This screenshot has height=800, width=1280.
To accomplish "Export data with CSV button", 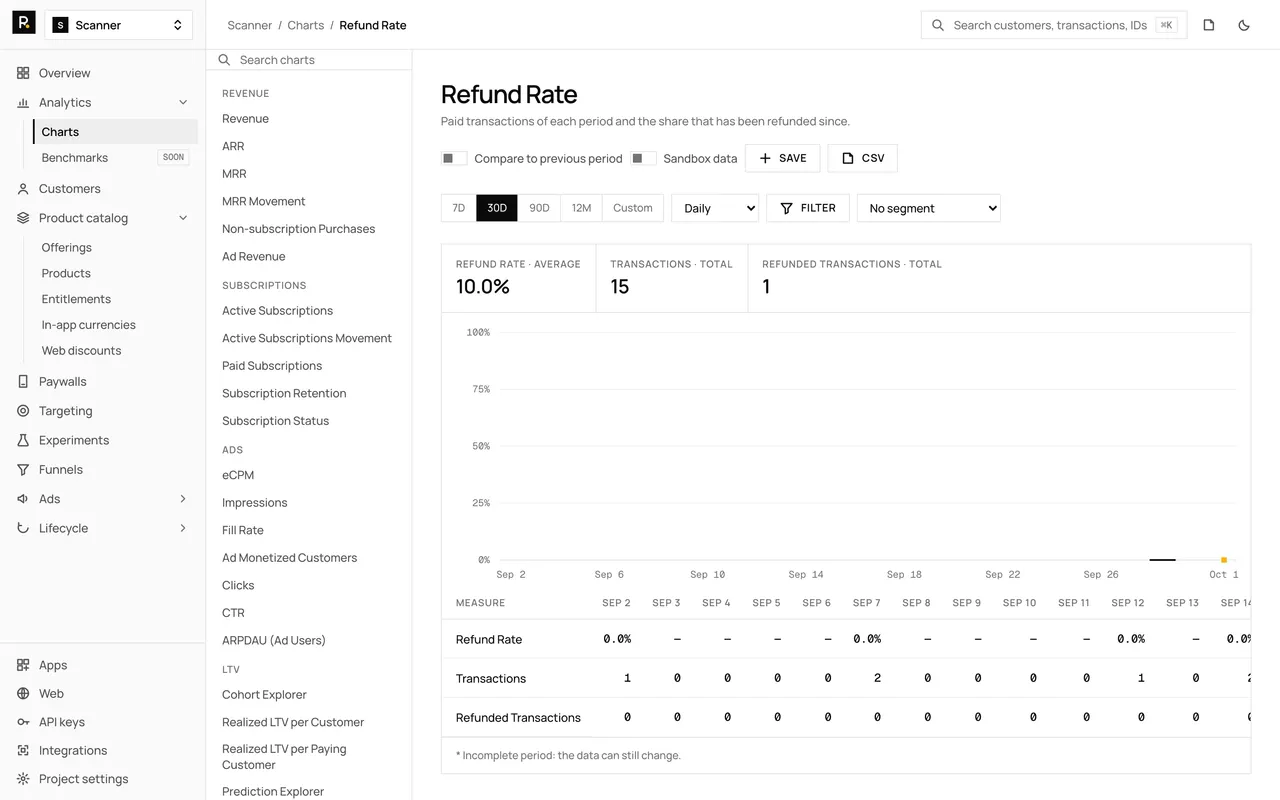I will [863, 158].
